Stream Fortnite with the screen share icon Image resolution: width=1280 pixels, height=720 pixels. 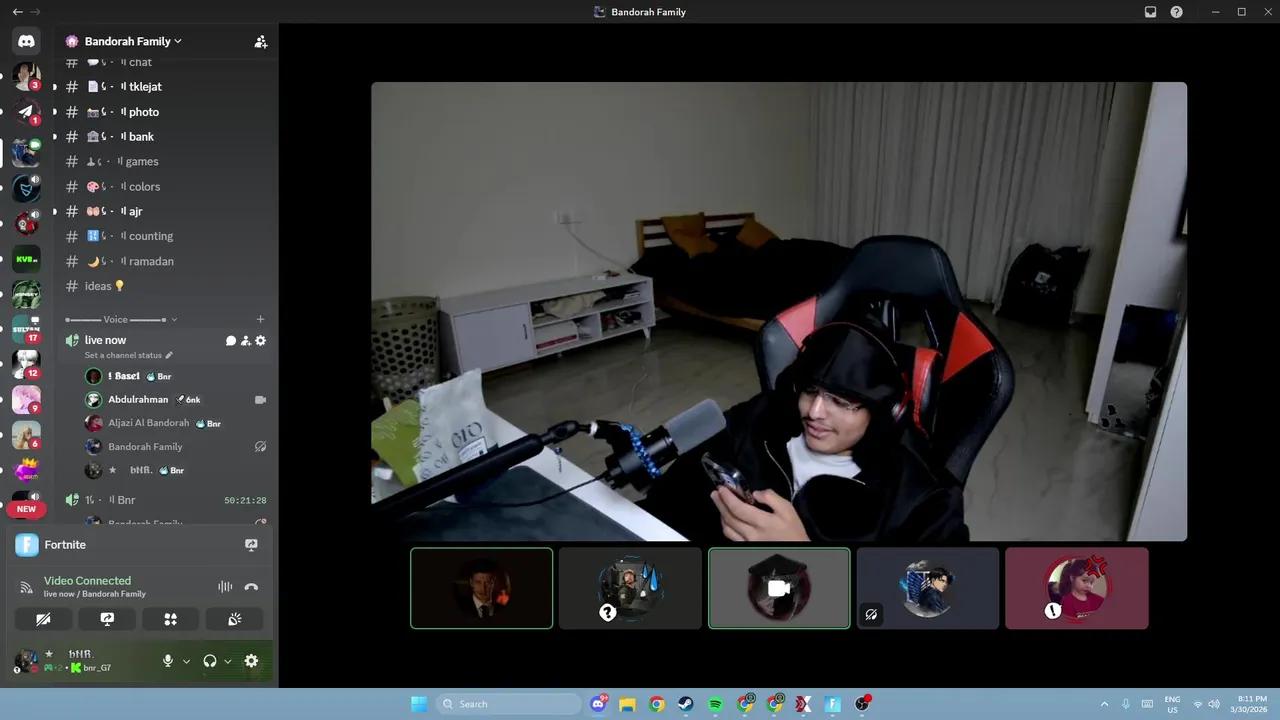click(x=251, y=545)
